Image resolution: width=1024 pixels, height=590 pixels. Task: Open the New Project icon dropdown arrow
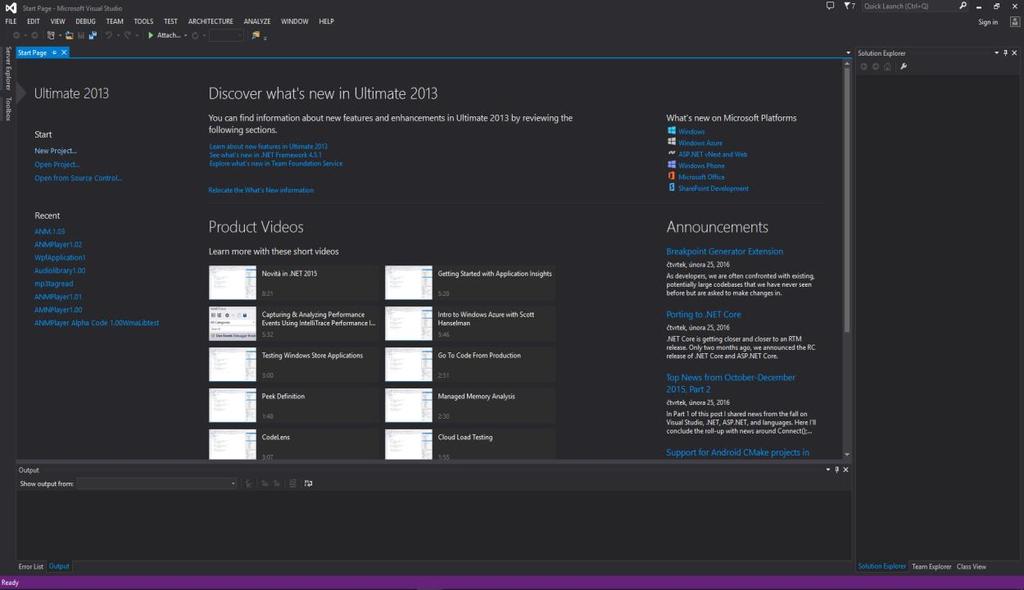pyautogui.click(x=59, y=35)
